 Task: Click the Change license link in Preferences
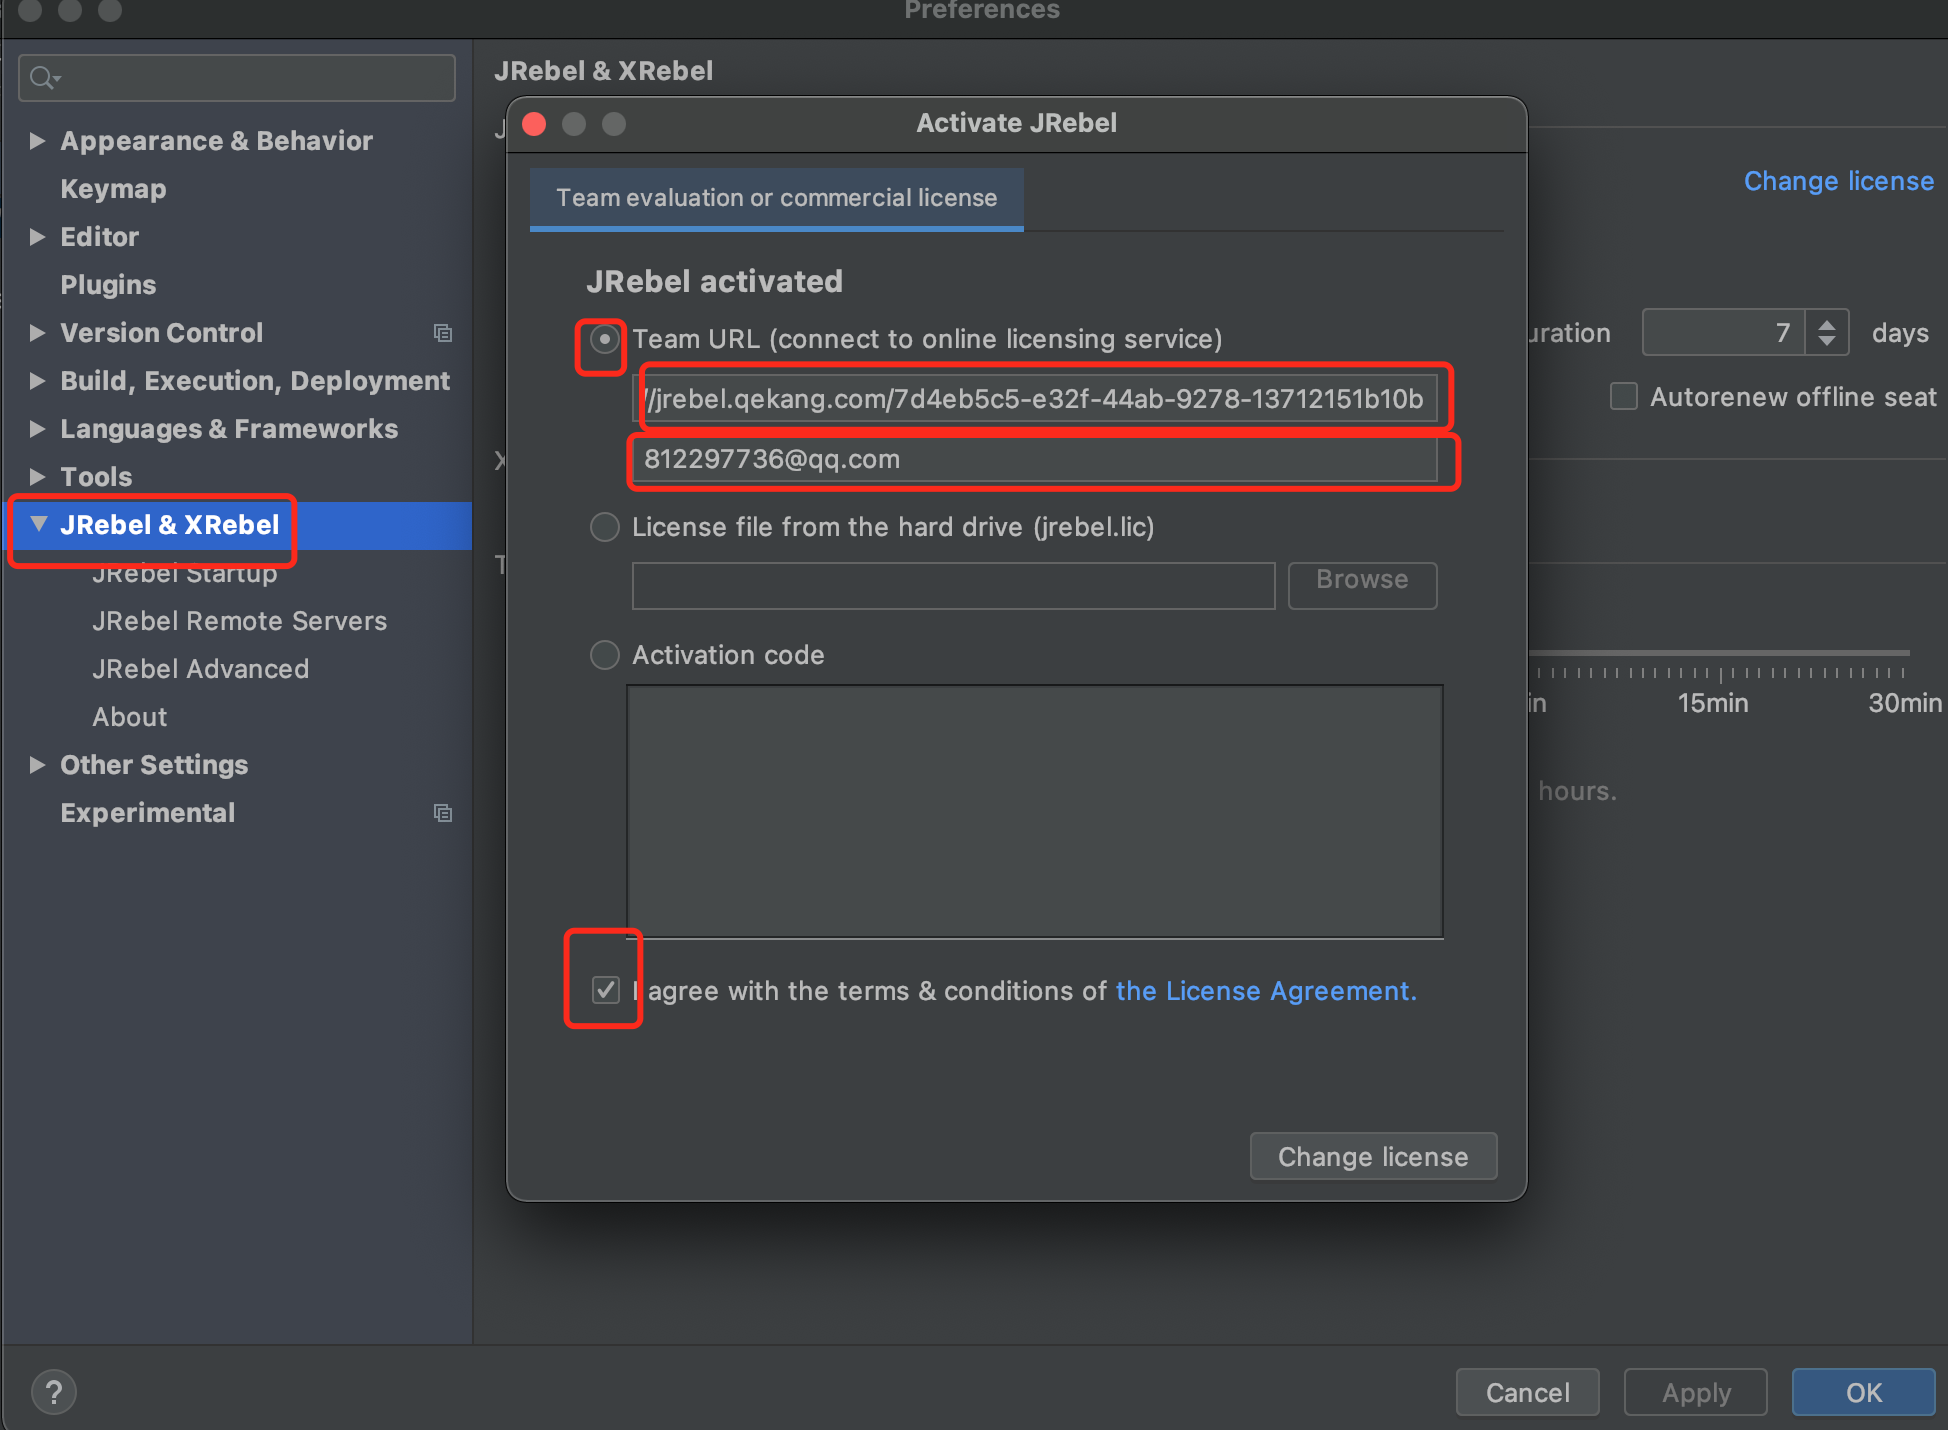pyautogui.click(x=1838, y=181)
